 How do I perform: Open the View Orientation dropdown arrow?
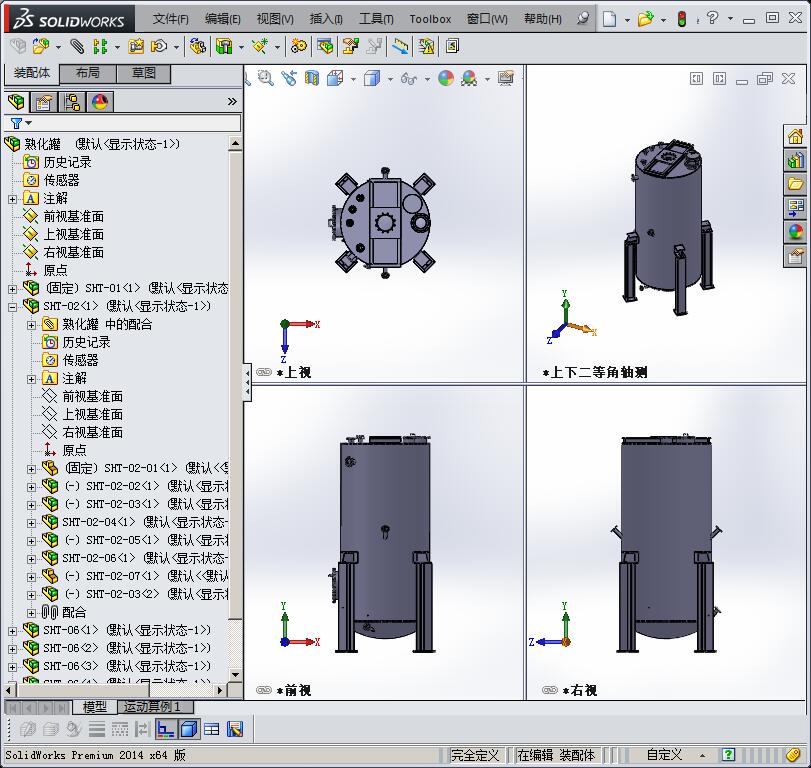tap(353, 79)
